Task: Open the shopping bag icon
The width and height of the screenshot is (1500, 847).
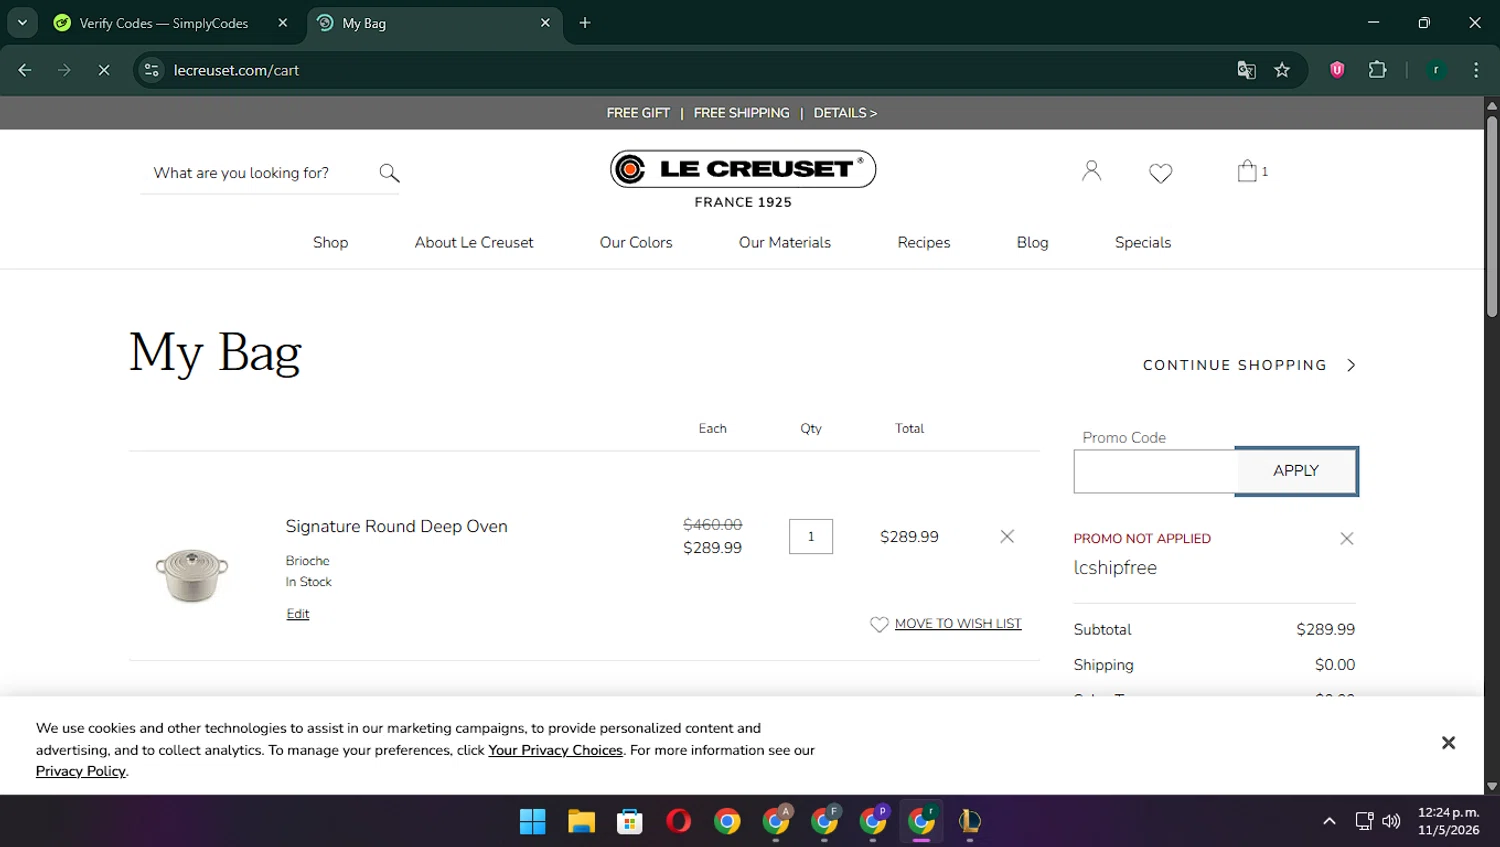Action: 1247,171
